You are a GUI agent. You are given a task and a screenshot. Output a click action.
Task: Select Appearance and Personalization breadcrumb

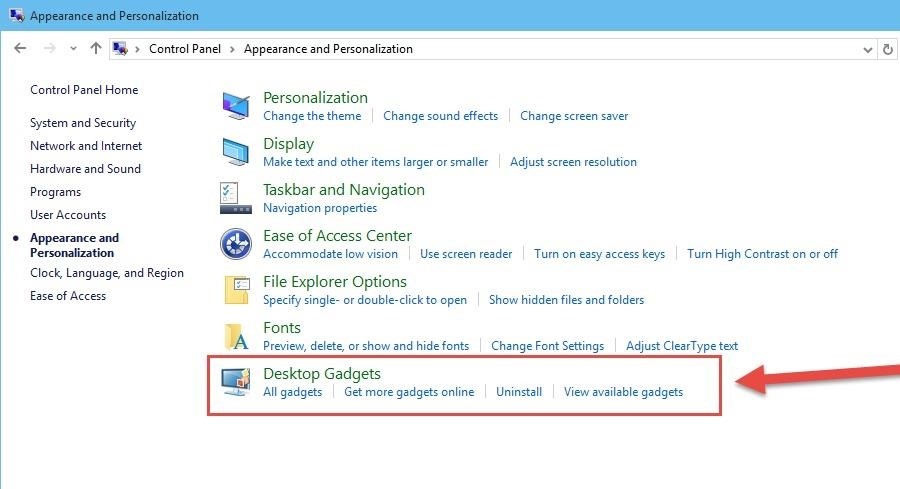328,49
